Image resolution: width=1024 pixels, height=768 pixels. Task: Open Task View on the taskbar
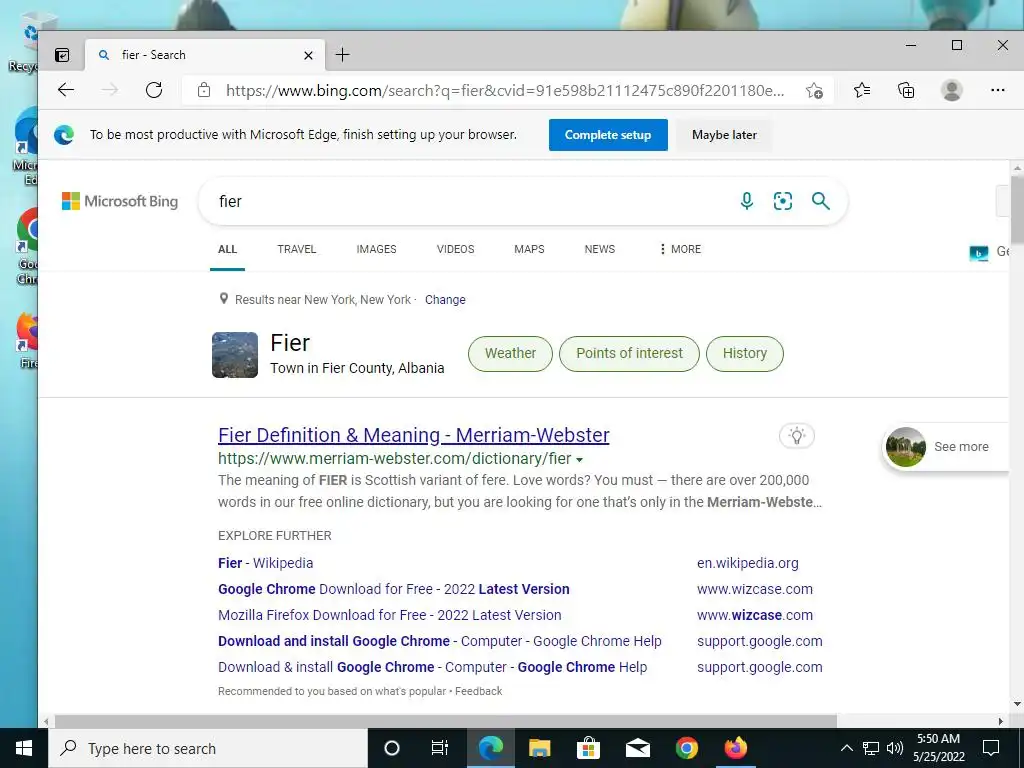pyautogui.click(x=440, y=748)
